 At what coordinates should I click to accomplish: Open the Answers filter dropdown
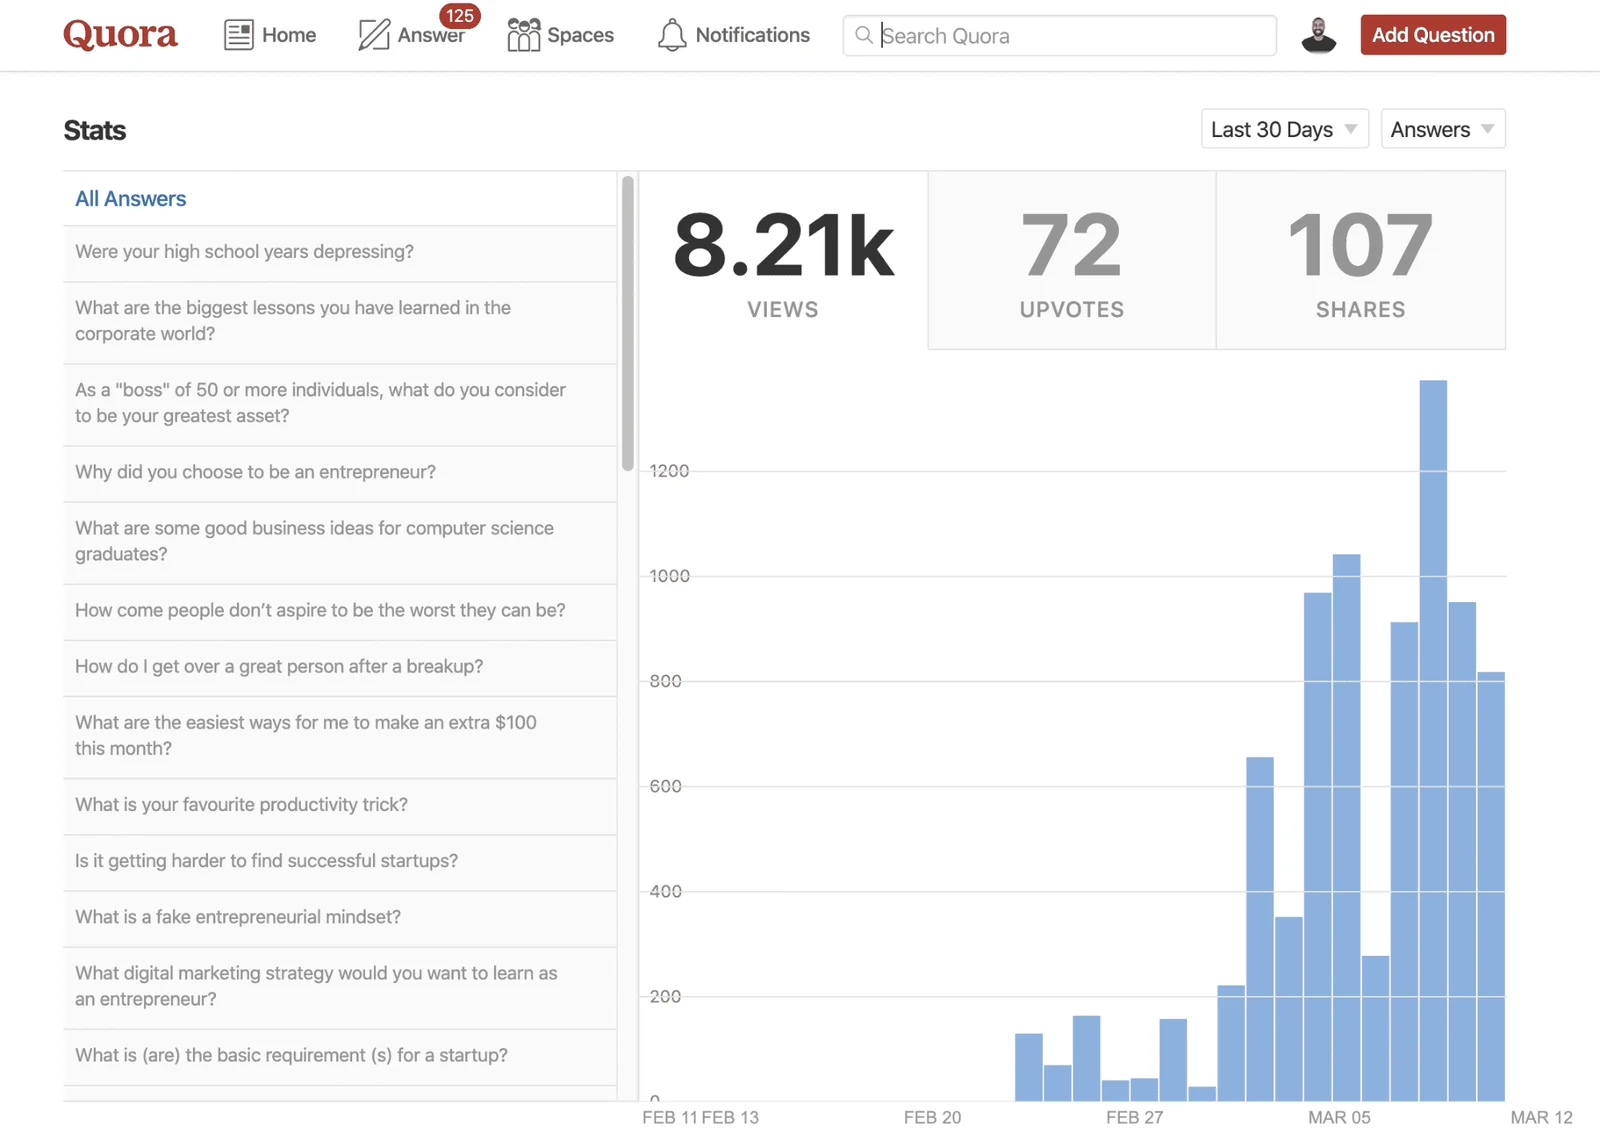click(1442, 129)
